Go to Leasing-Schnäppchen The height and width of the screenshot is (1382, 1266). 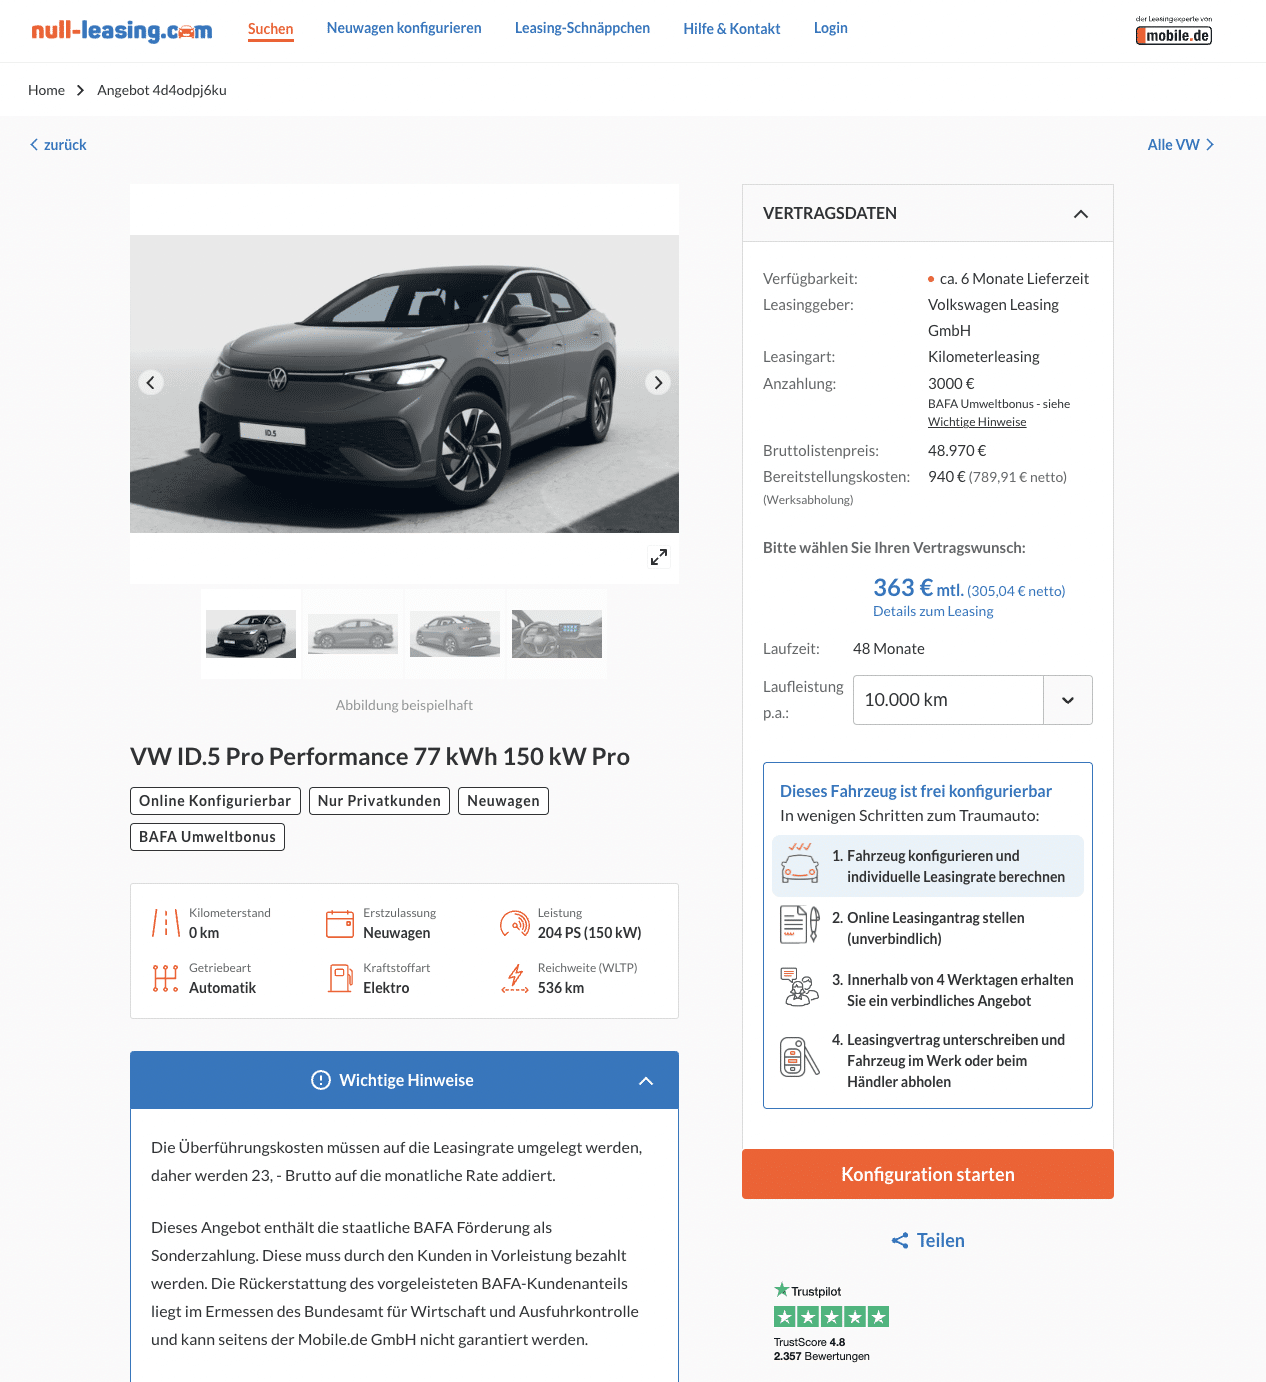(582, 28)
